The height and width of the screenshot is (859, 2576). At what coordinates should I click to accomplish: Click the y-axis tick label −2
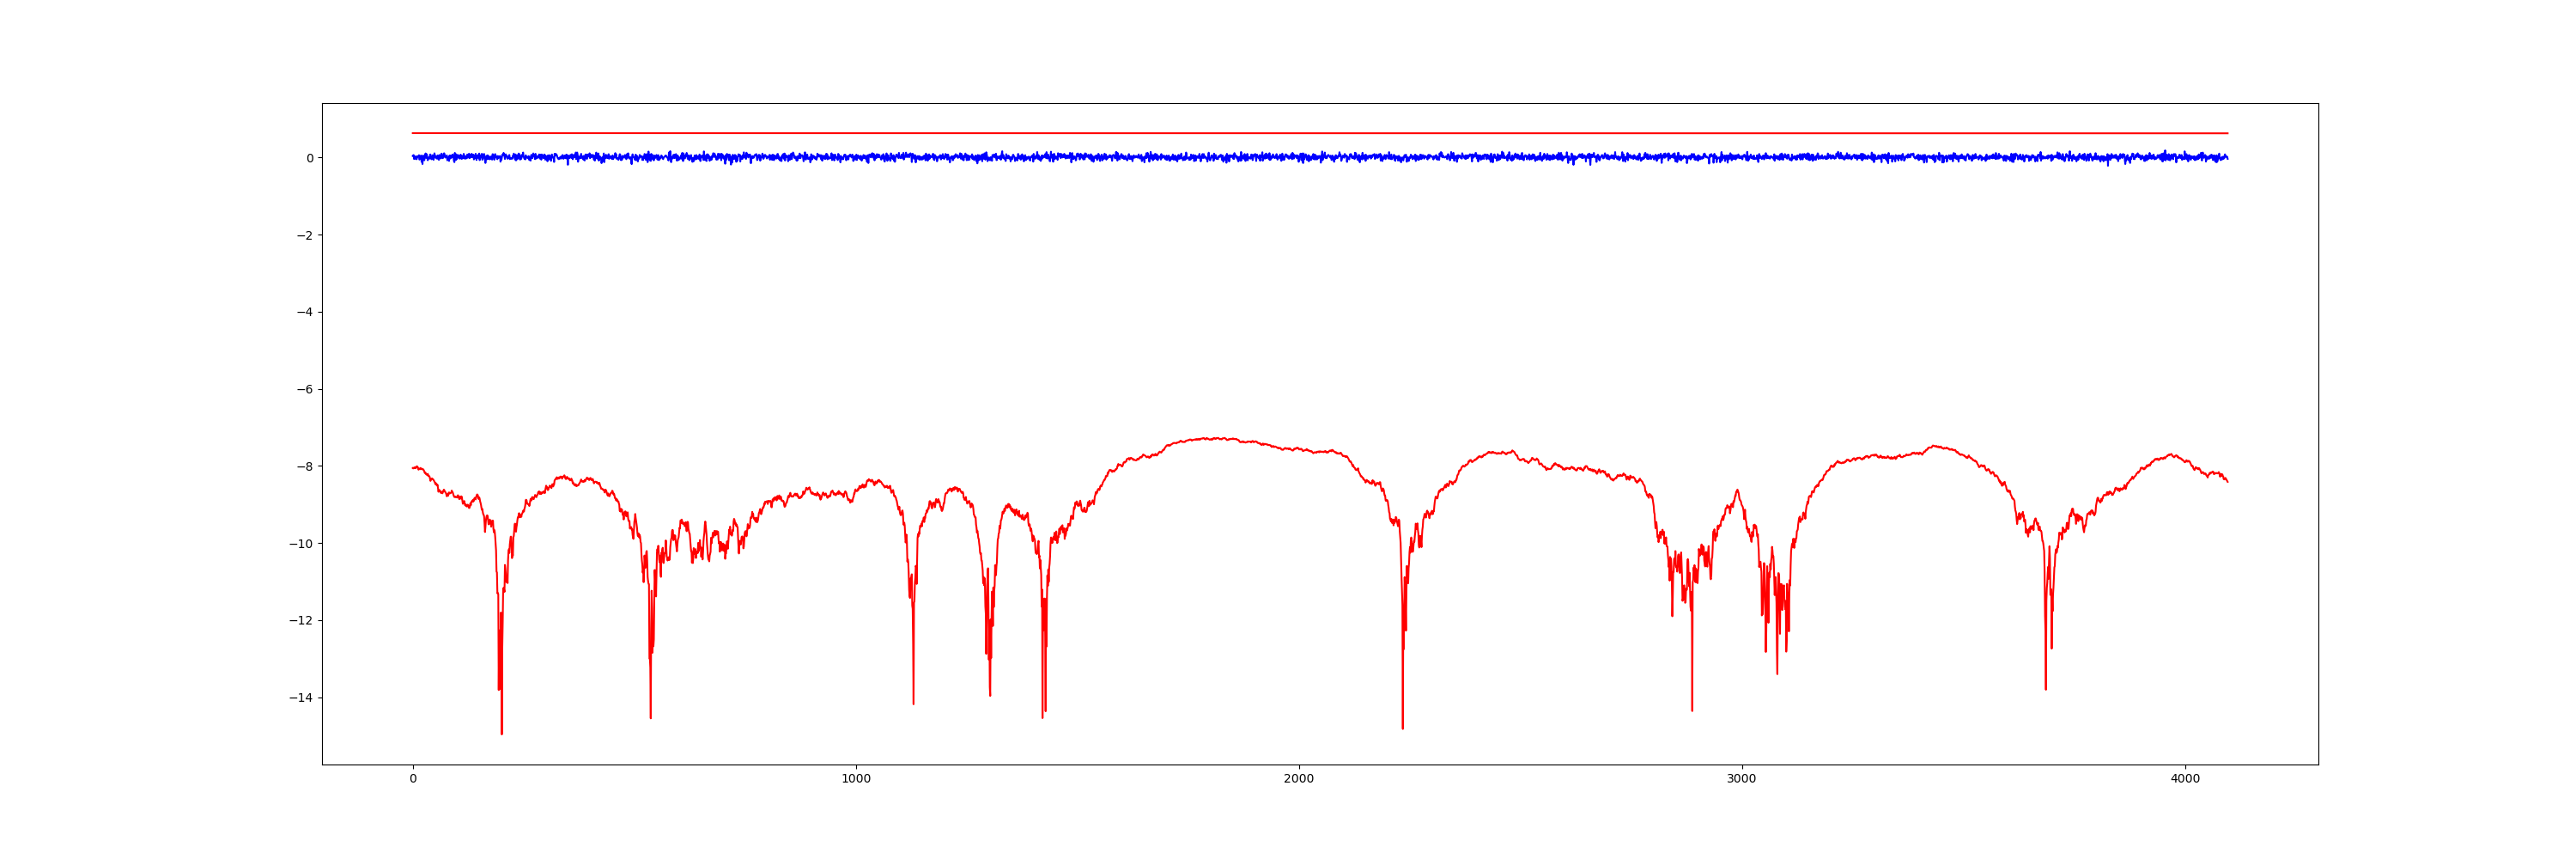pos(305,235)
